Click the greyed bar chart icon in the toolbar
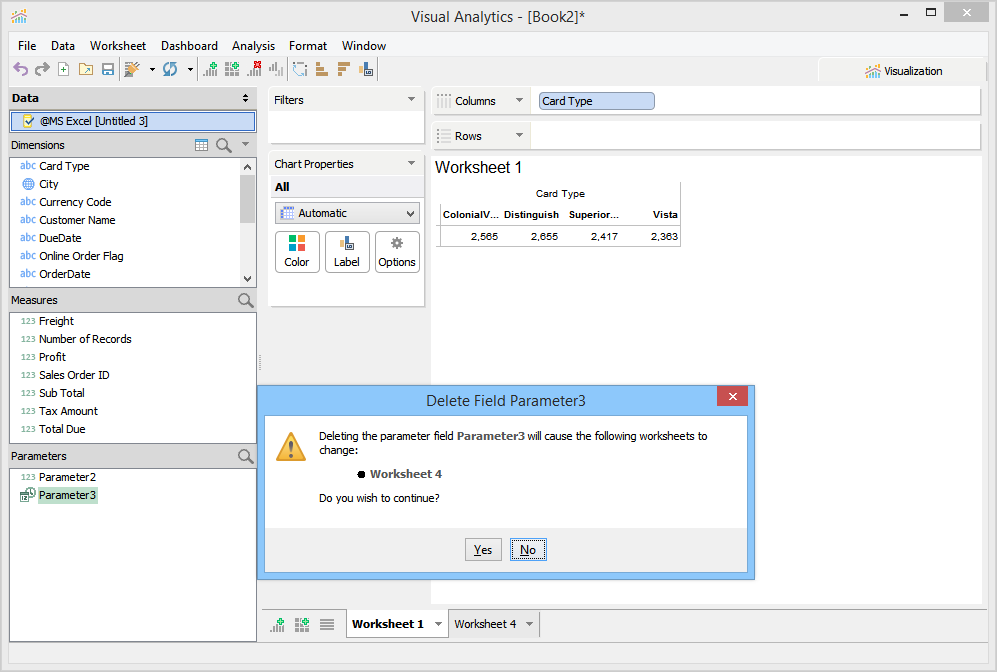This screenshot has width=997, height=672. pyautogui.click(x=276, y=69)
